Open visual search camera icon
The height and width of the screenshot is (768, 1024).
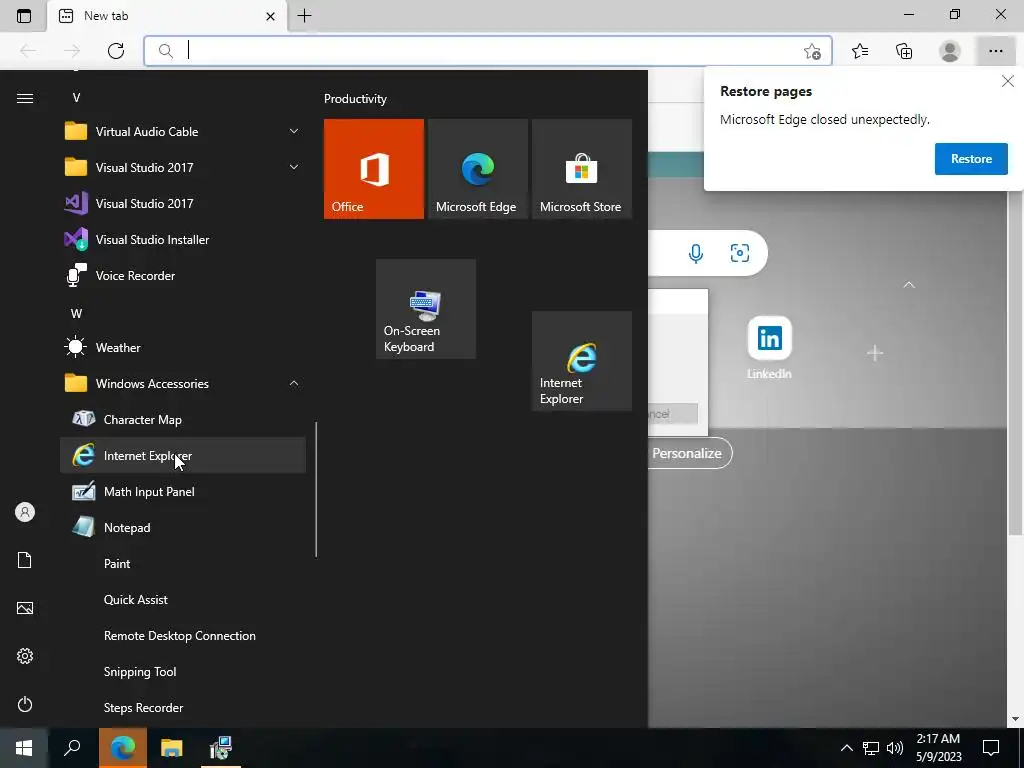click(740, 253)
